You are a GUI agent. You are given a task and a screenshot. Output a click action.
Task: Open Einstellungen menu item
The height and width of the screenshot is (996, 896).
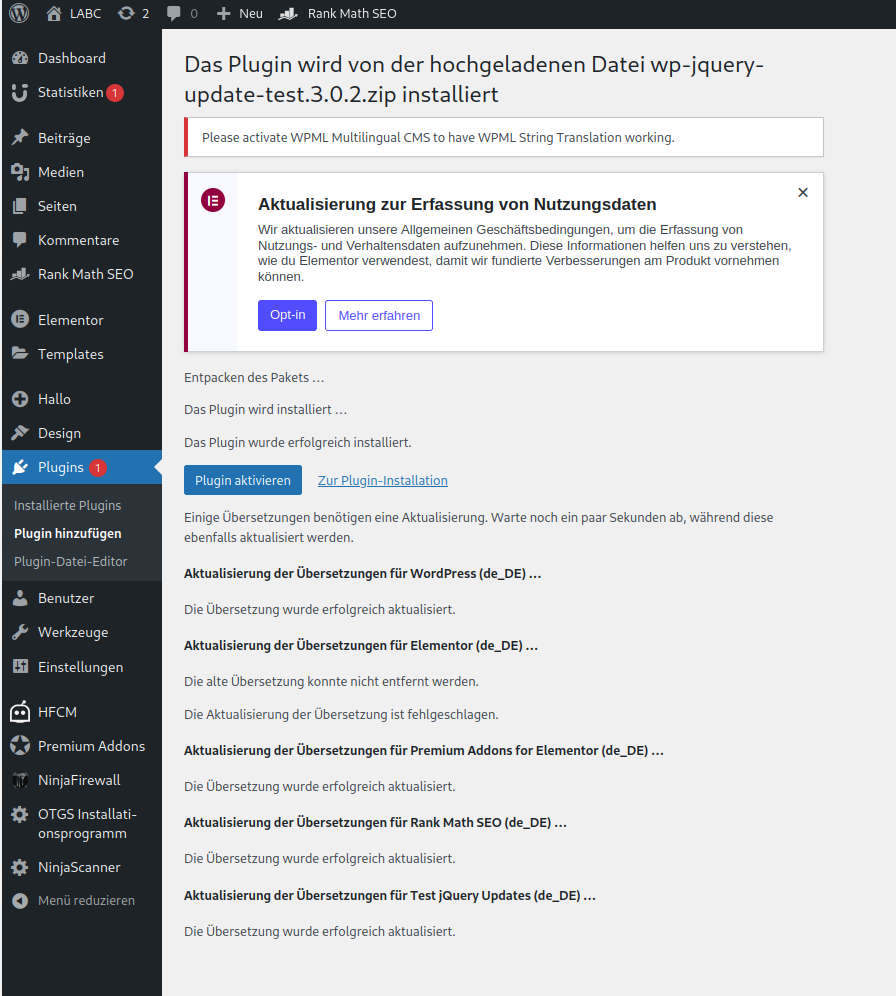(x=81, y=667)
